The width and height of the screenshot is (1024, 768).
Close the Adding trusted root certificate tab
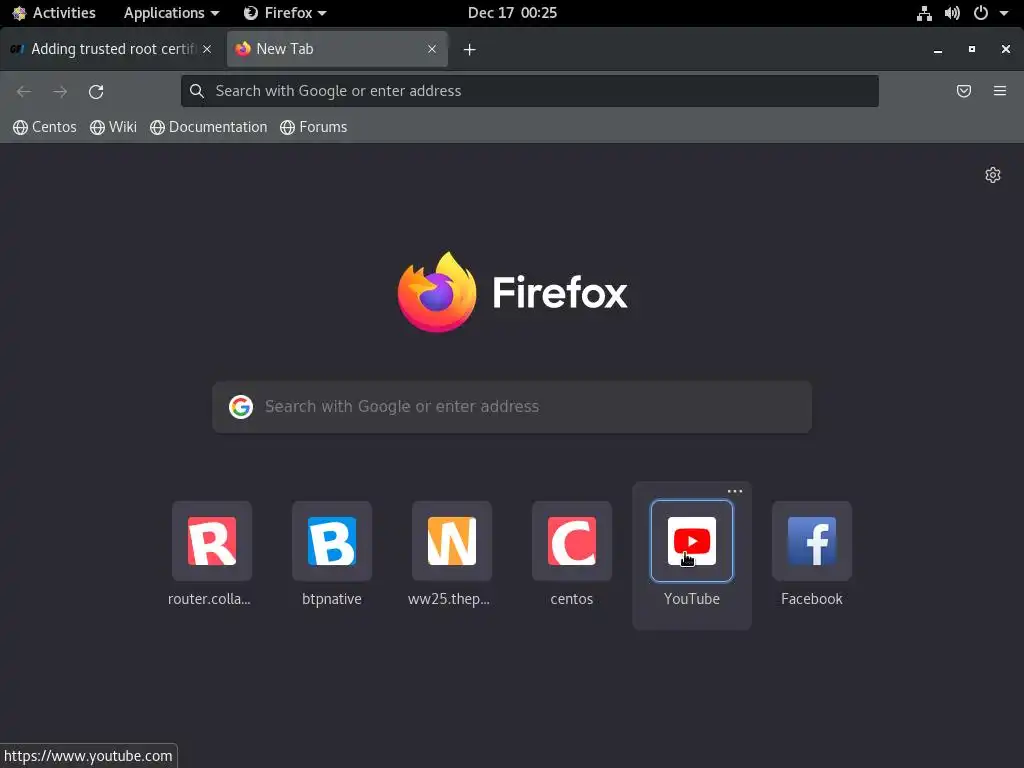207,49
